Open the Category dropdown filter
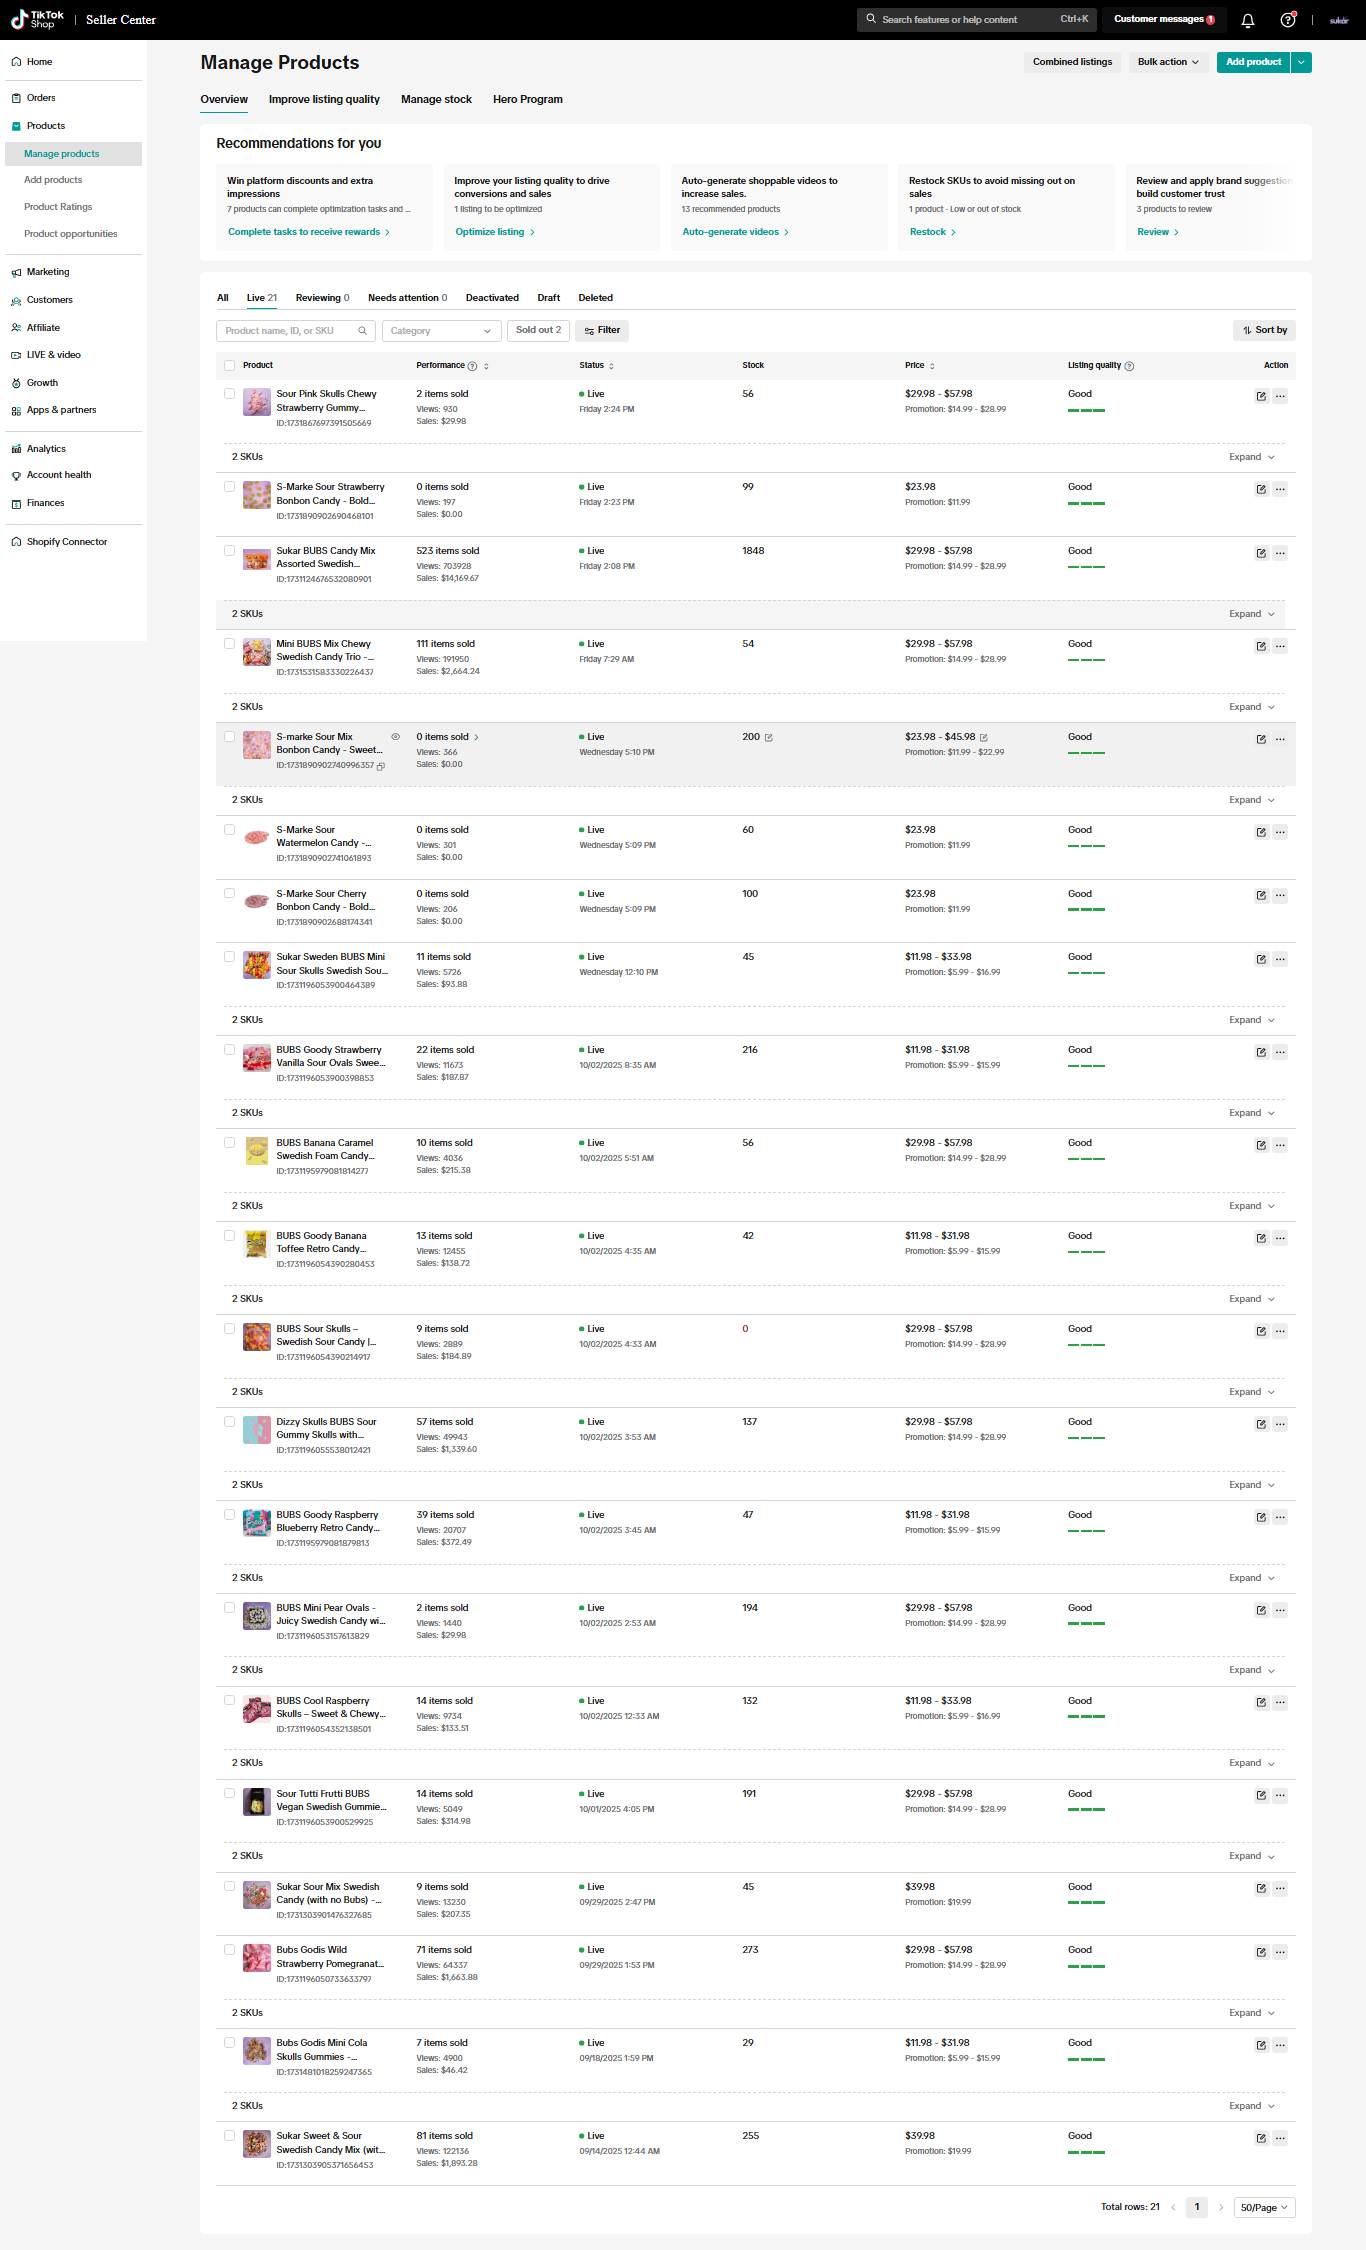Viewport: 1366px width, 2250px height. (x=441, y=331)
